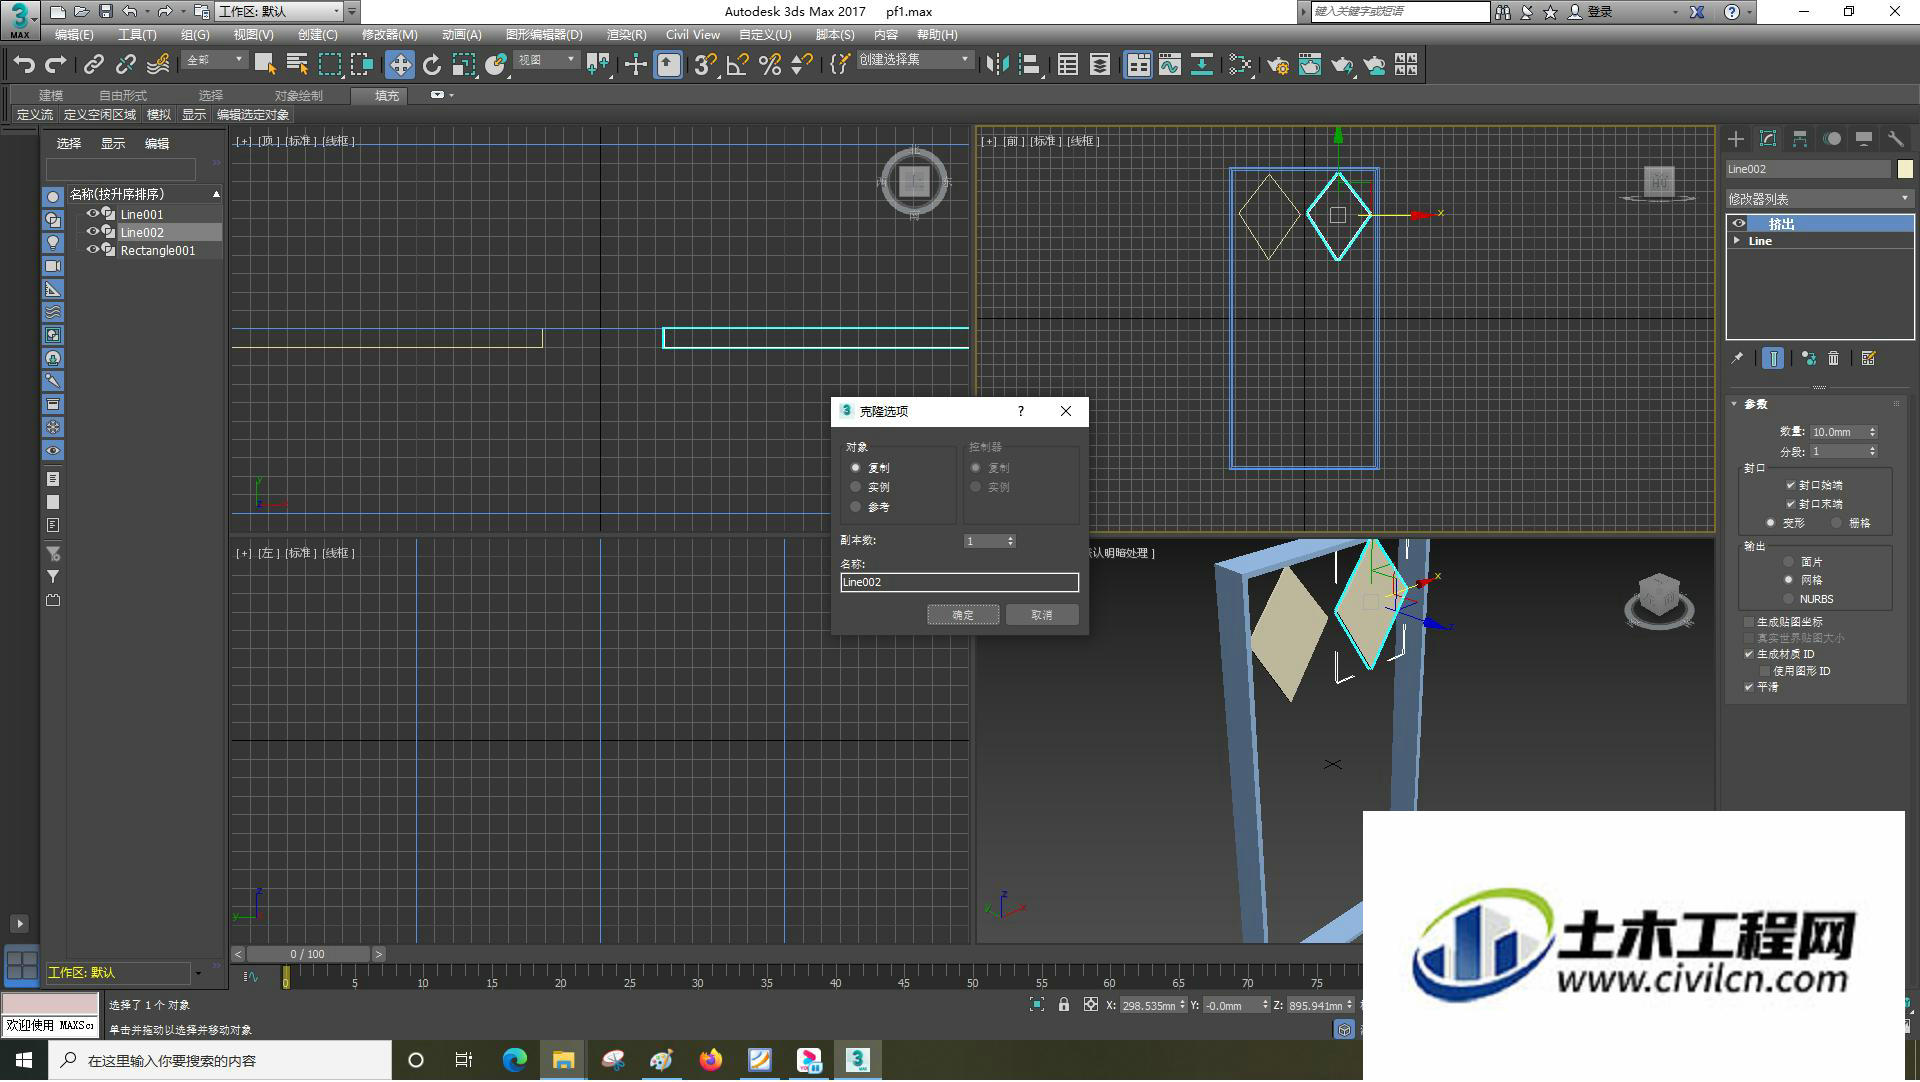1920x1082 pixels.
Task: Toggle the 3D Snaps icon
Action: (x=705, y=65)
